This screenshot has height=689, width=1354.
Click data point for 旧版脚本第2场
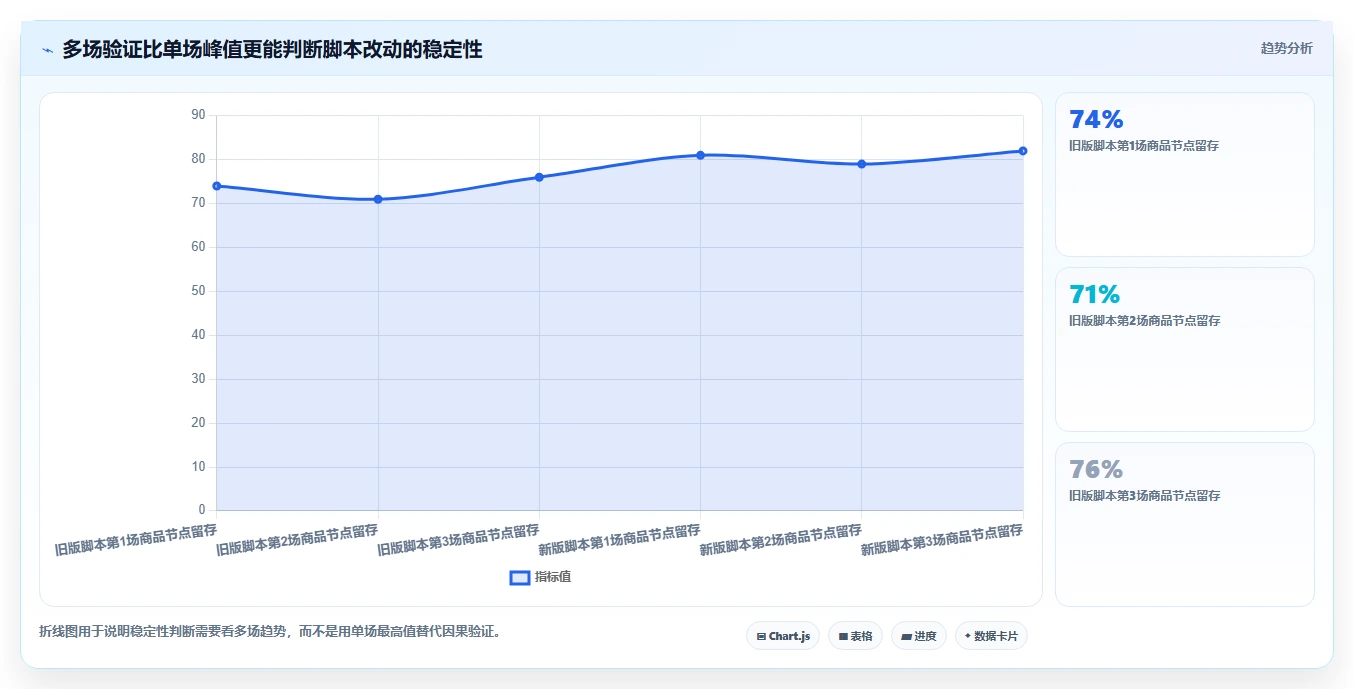(x=378, y=199)
